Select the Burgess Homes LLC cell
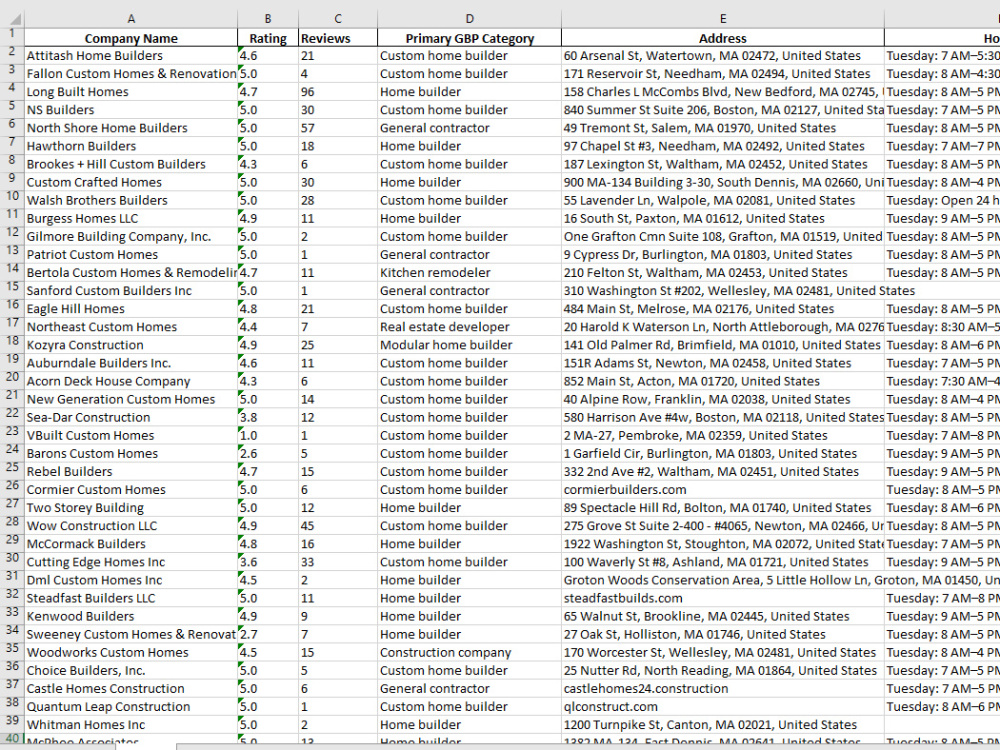Viewport: 1000px width, 750px height. coord(131,218)
